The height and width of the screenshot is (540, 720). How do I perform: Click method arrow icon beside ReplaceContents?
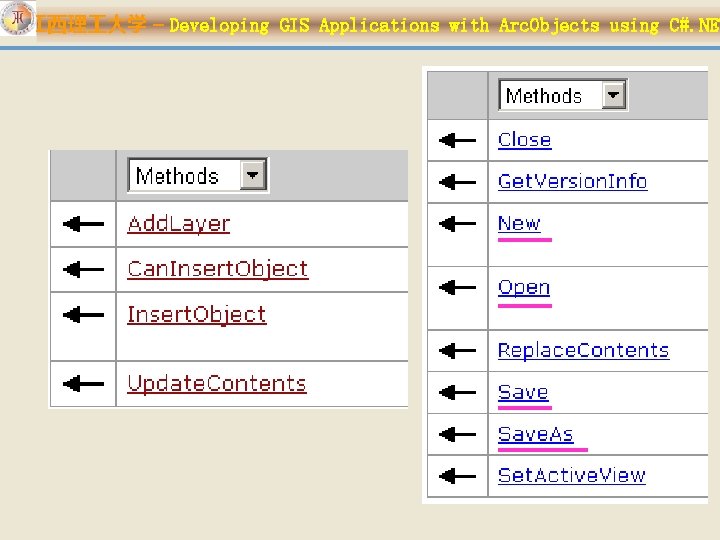tap(457, 350)
